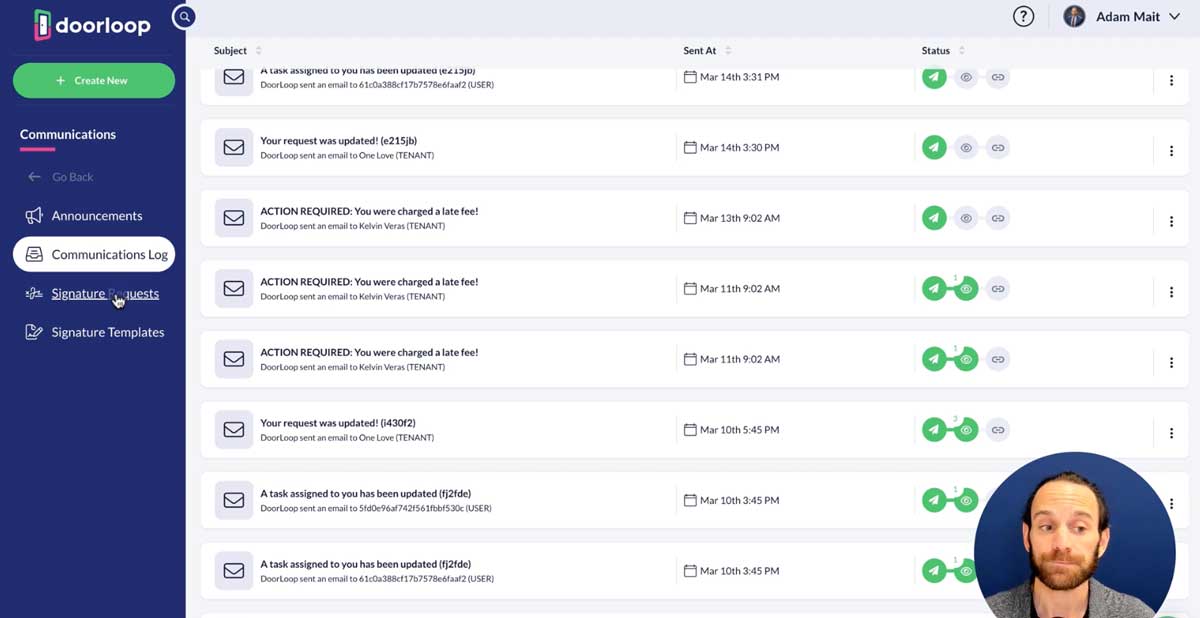The height and width of the screenshot is (618, 1200).
Task: Click the Signature Templates icon
Action: coord(31,331)
